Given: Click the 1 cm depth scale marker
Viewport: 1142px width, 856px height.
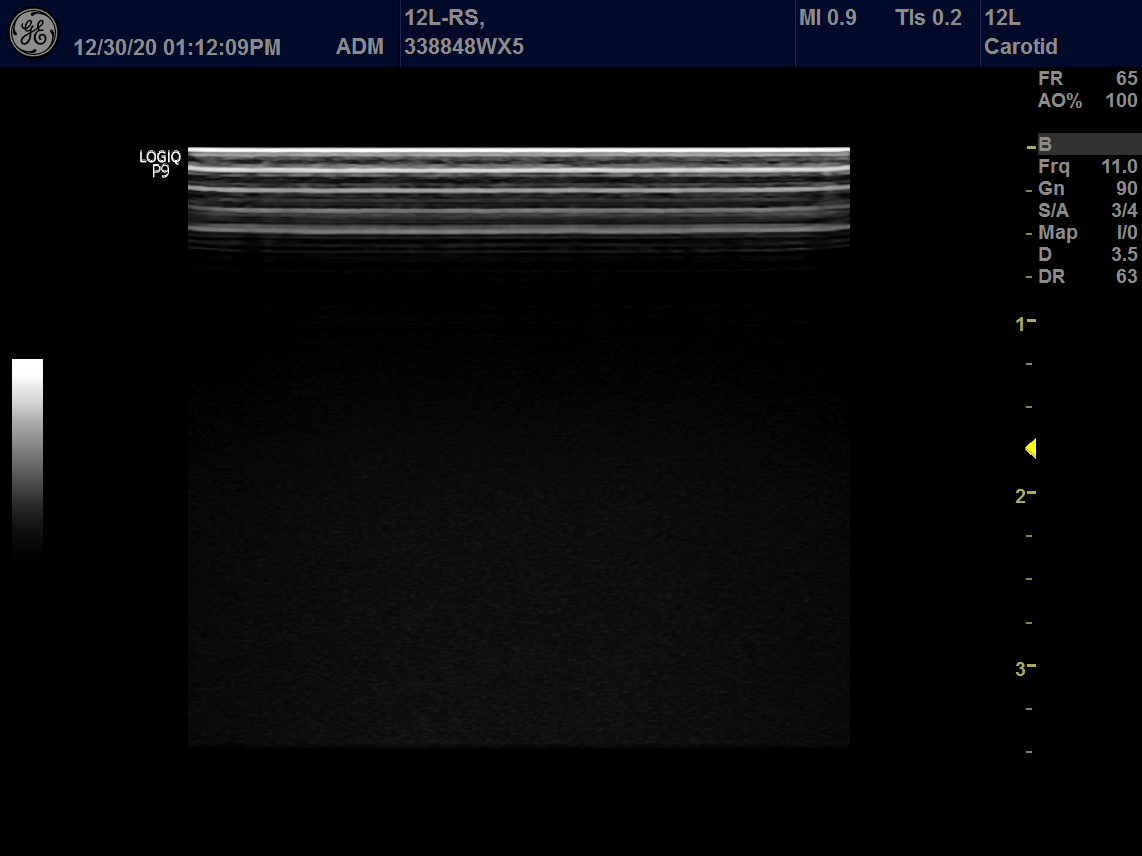Looking at the screenshot, I should click(x=1023, y=324).
